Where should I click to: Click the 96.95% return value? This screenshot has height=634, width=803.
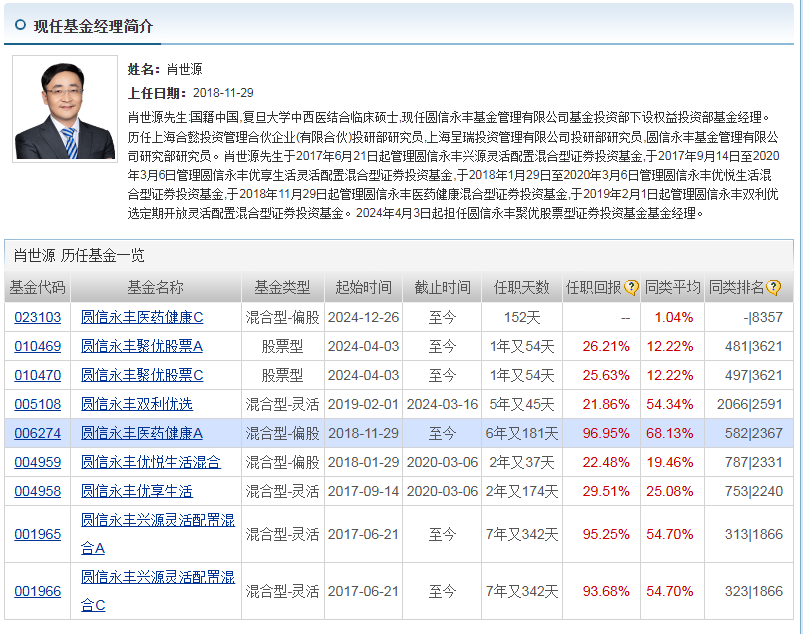click(606, 433)
